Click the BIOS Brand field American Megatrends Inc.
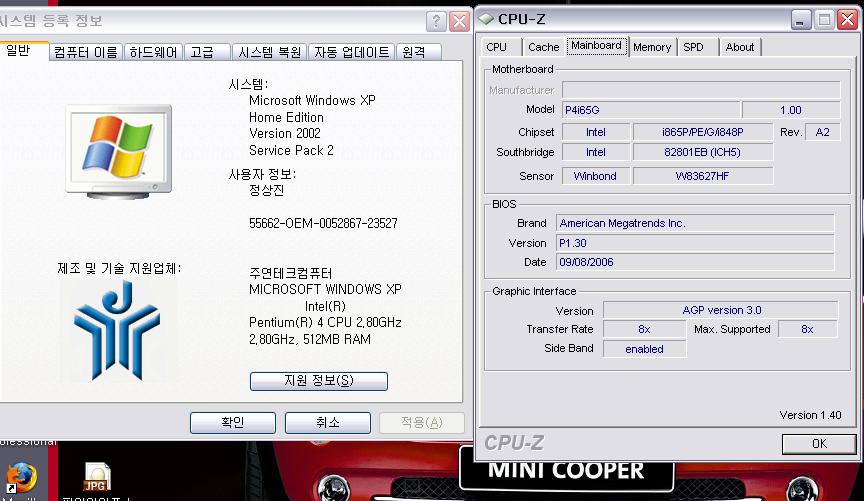The image size is (864, 501). (695, 223)
